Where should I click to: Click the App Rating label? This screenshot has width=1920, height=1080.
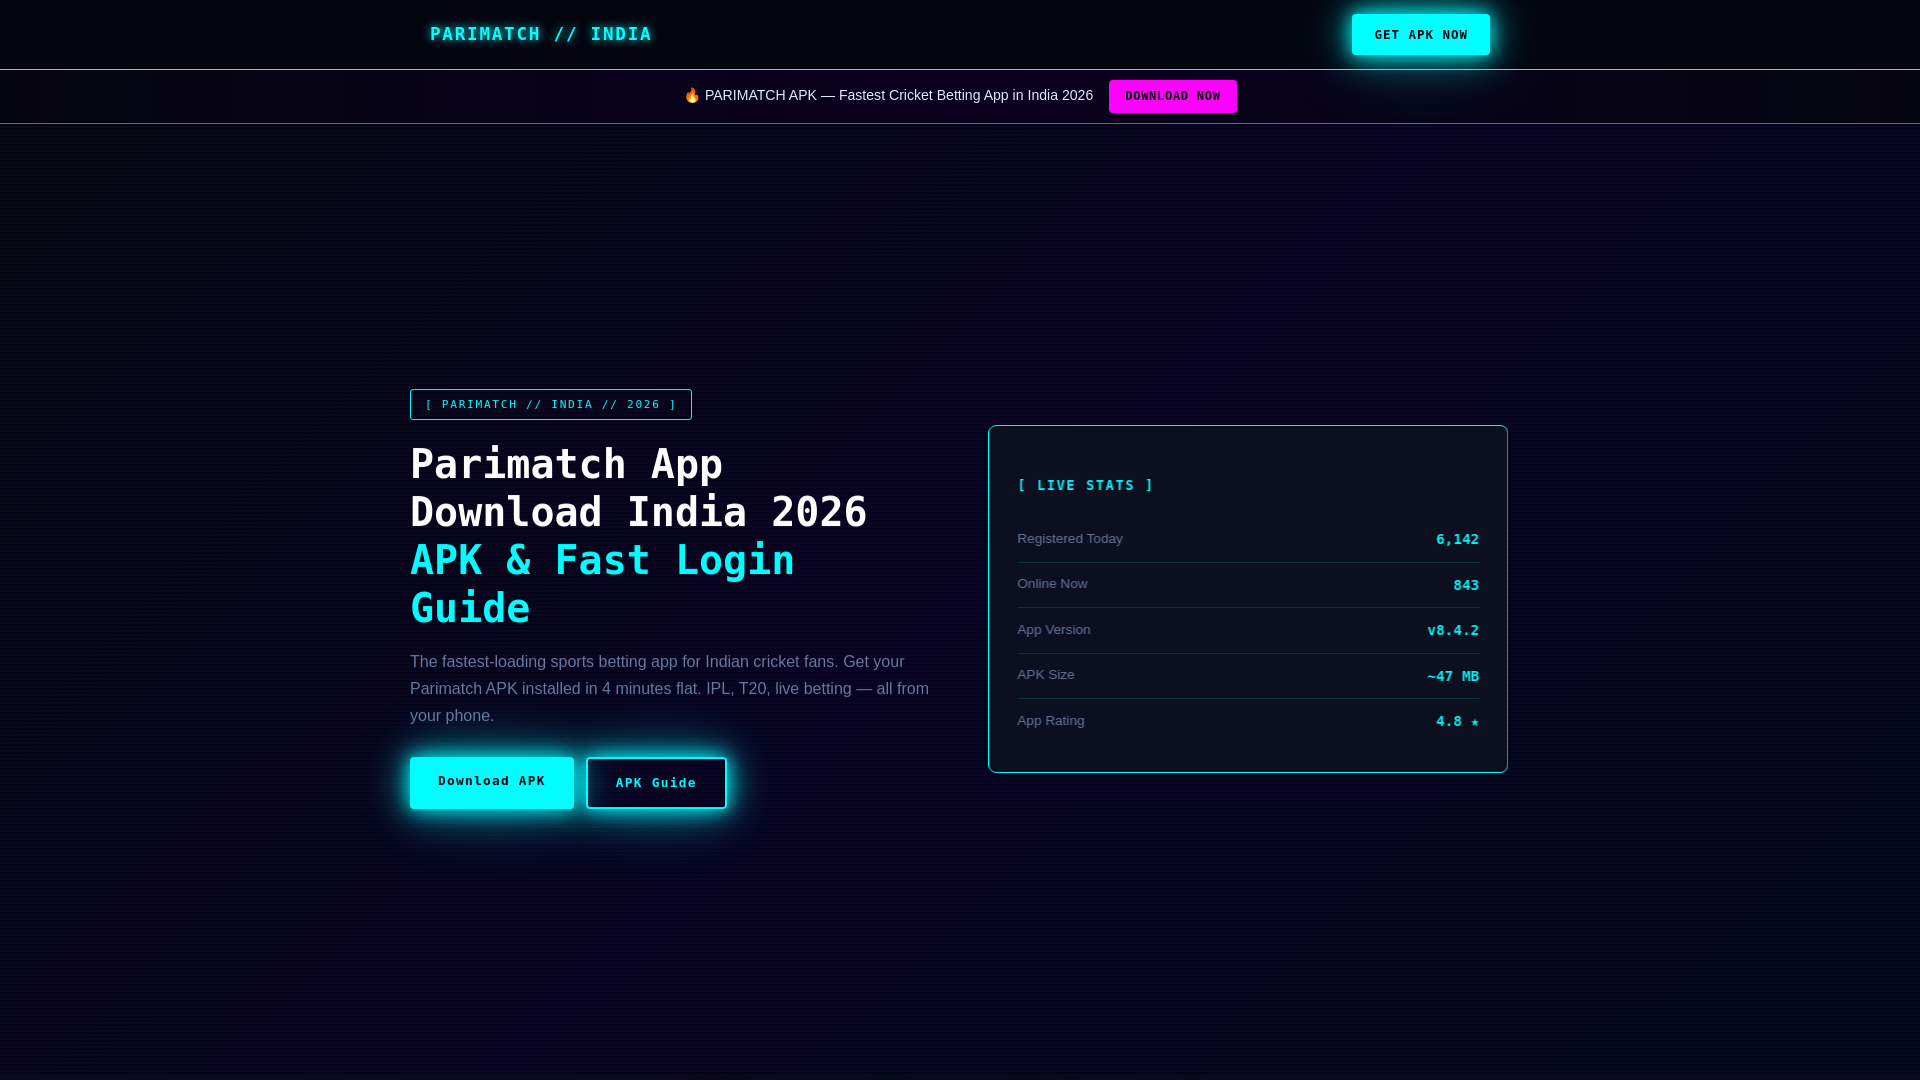coord(1050,721)
